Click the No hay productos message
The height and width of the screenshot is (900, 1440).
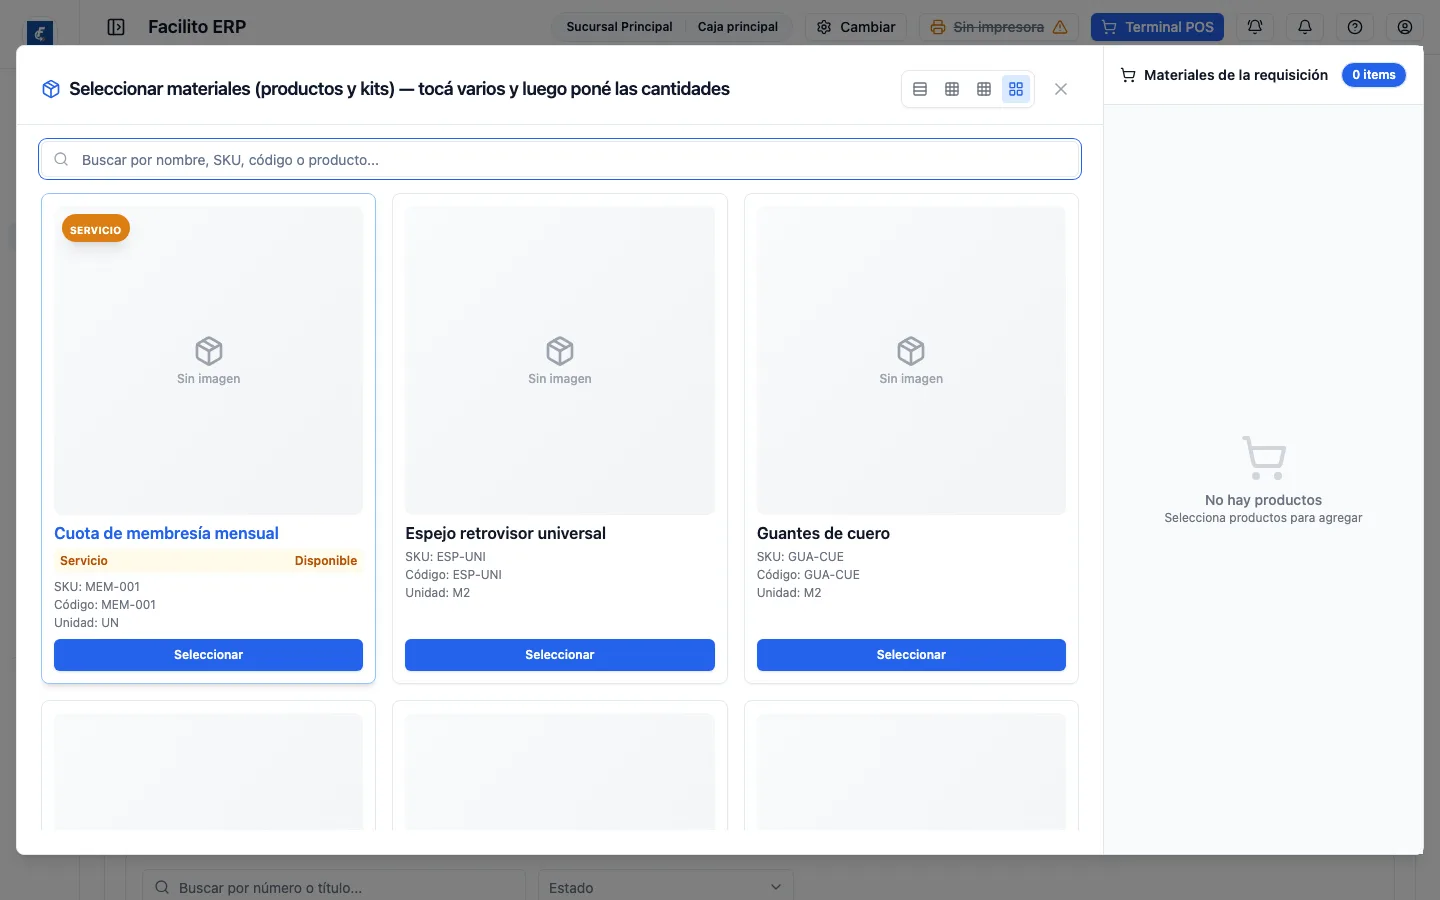click(x=1263, y=500)
